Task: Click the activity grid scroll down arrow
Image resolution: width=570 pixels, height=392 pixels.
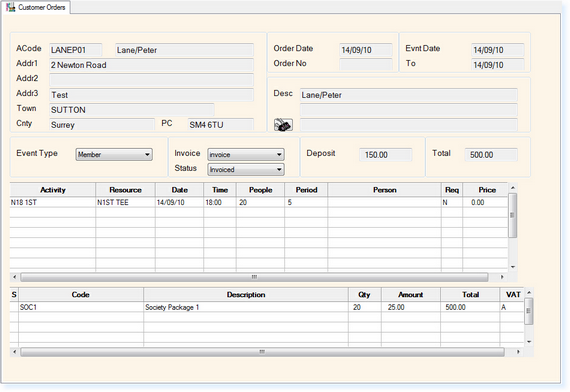Action: click(x=513, y=267)
